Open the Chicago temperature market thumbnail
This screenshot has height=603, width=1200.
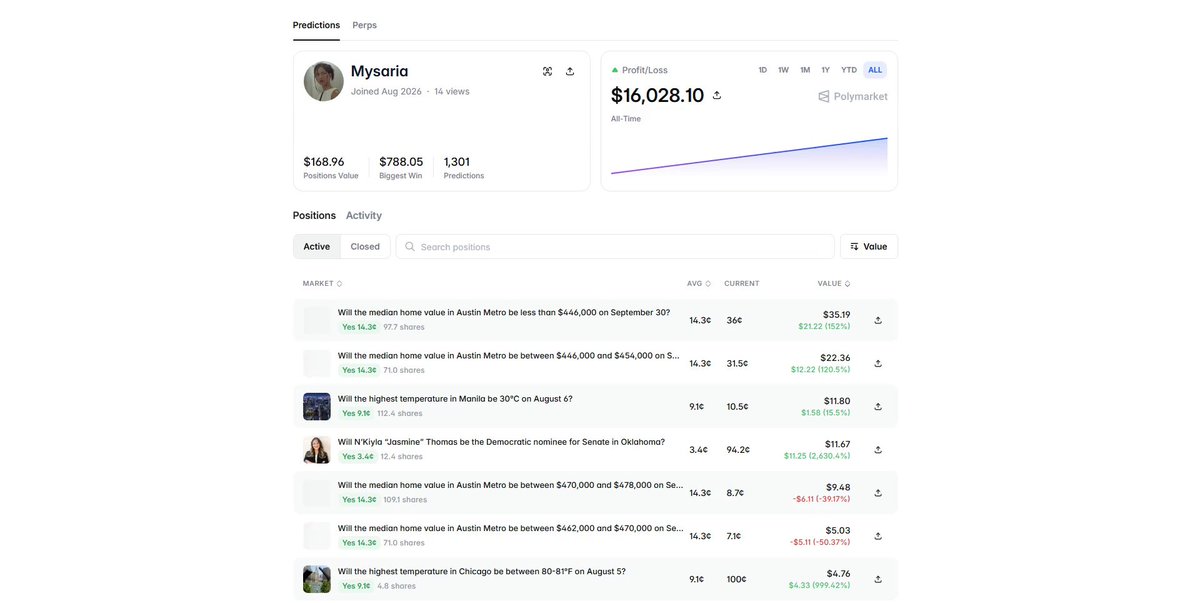coord(317,579)
